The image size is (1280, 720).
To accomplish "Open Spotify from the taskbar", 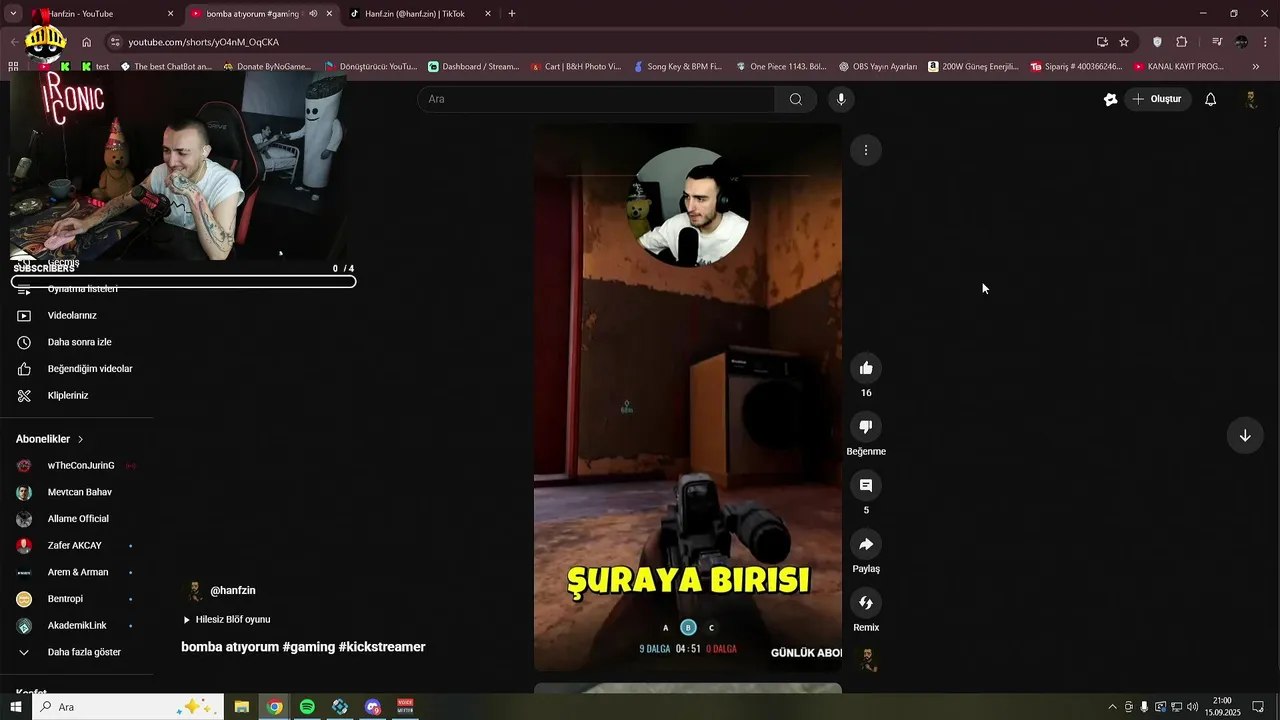I will tap(307, 707).
